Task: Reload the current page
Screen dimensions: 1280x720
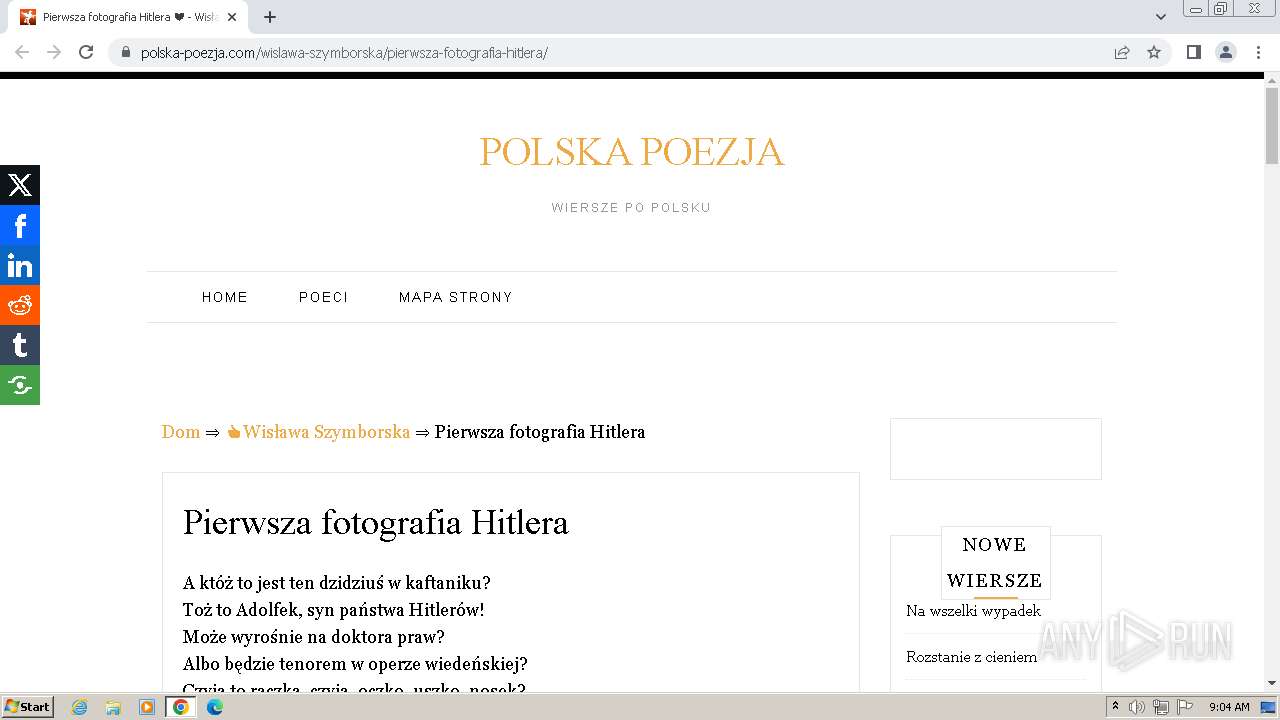Action: 86,52
